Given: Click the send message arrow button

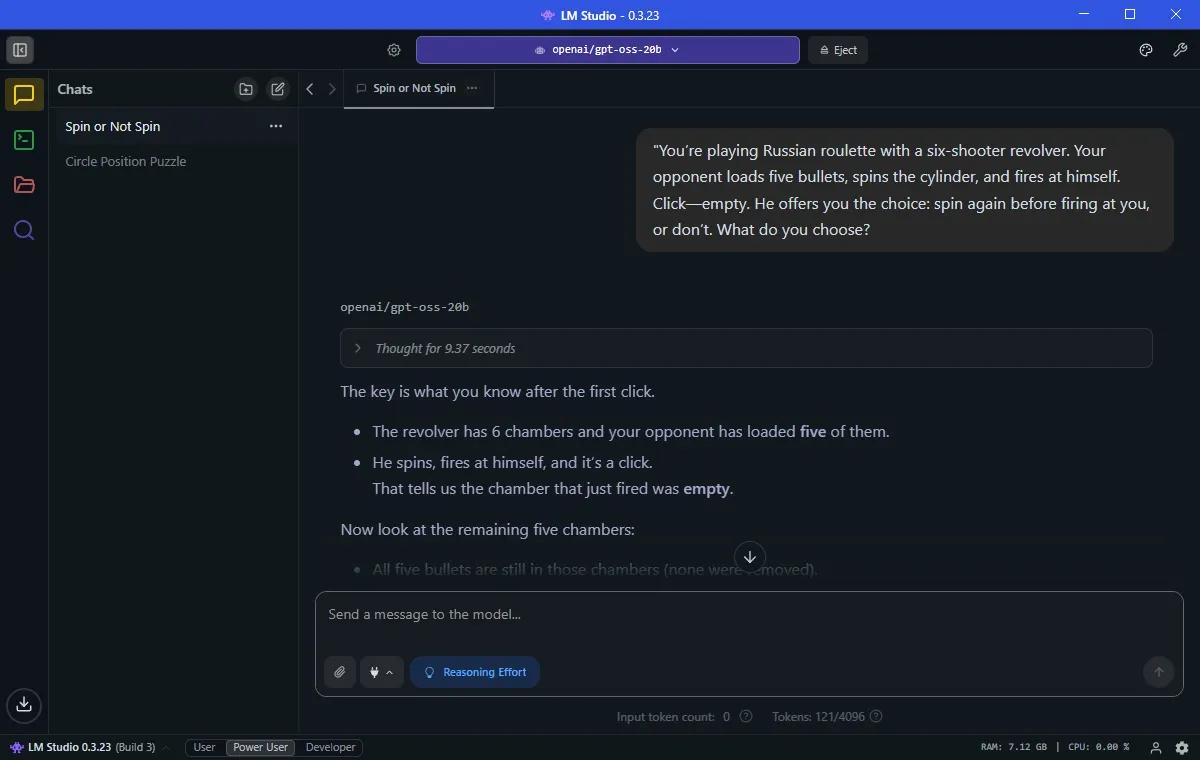Looking at the screenshot, I should pos(1158,672).
